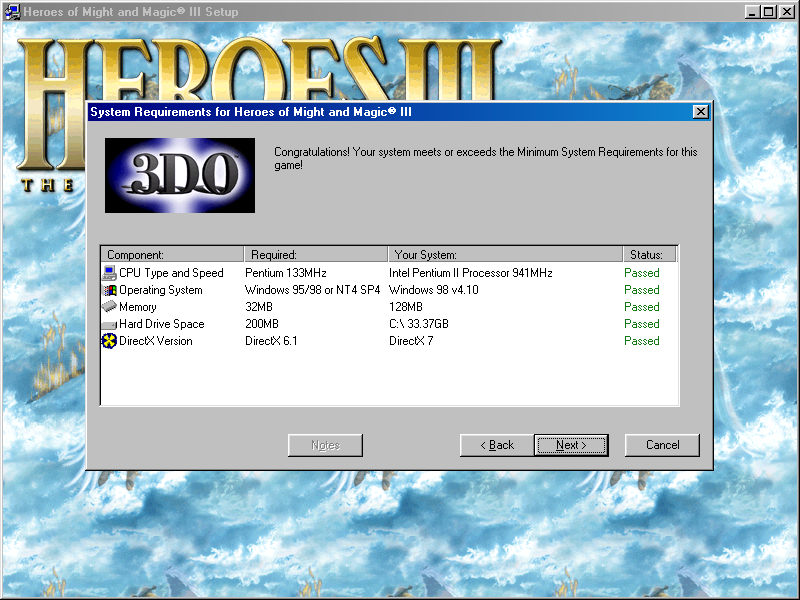Click the Your System column header
Image resolution: width=800 pixels, height=600 pixels.
[506, 255]
